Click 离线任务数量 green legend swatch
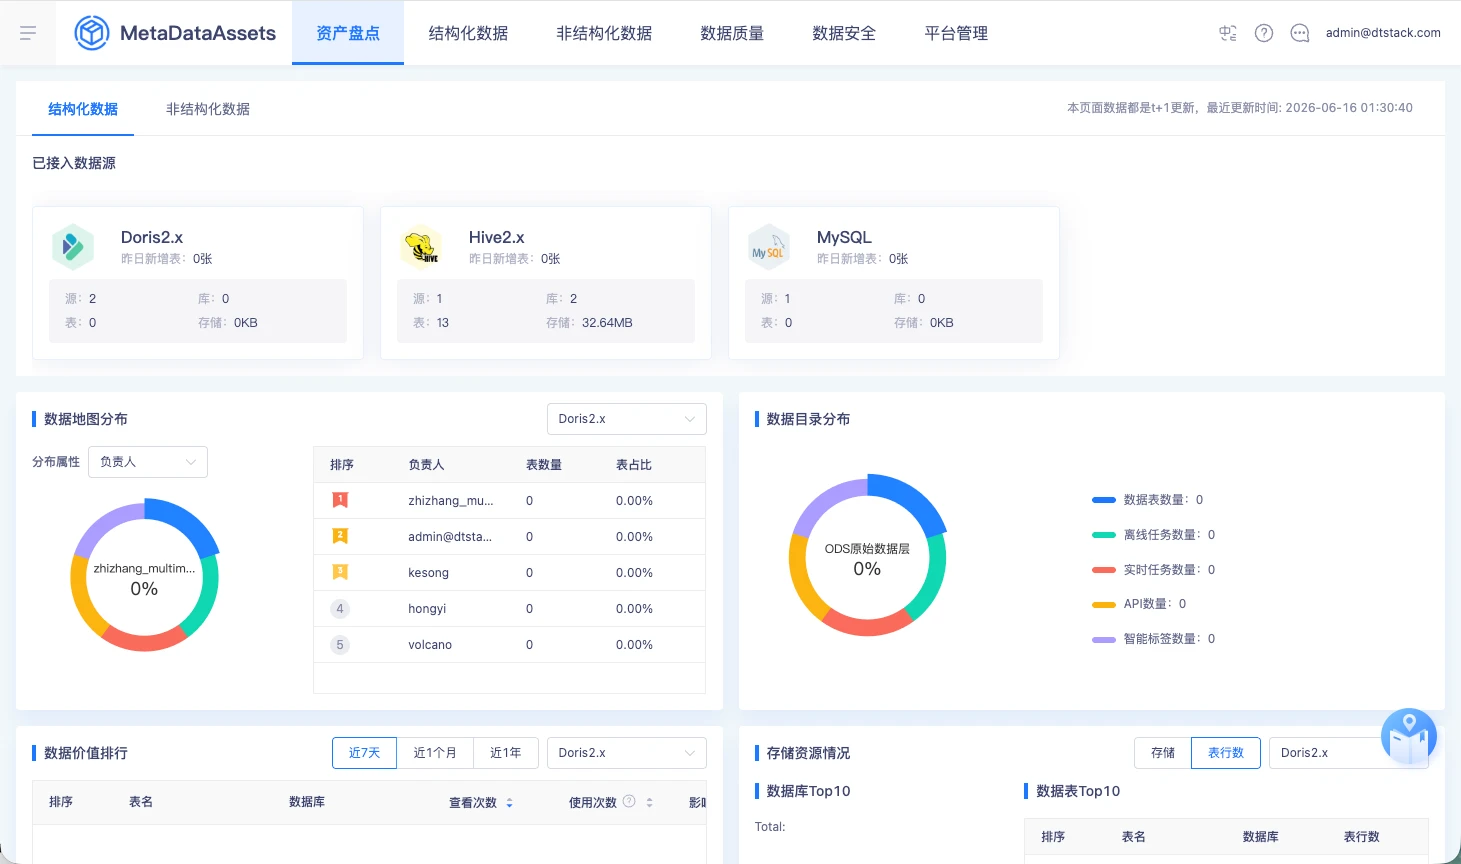This screenshot has height=864, width=1461. coord(1104,535)
